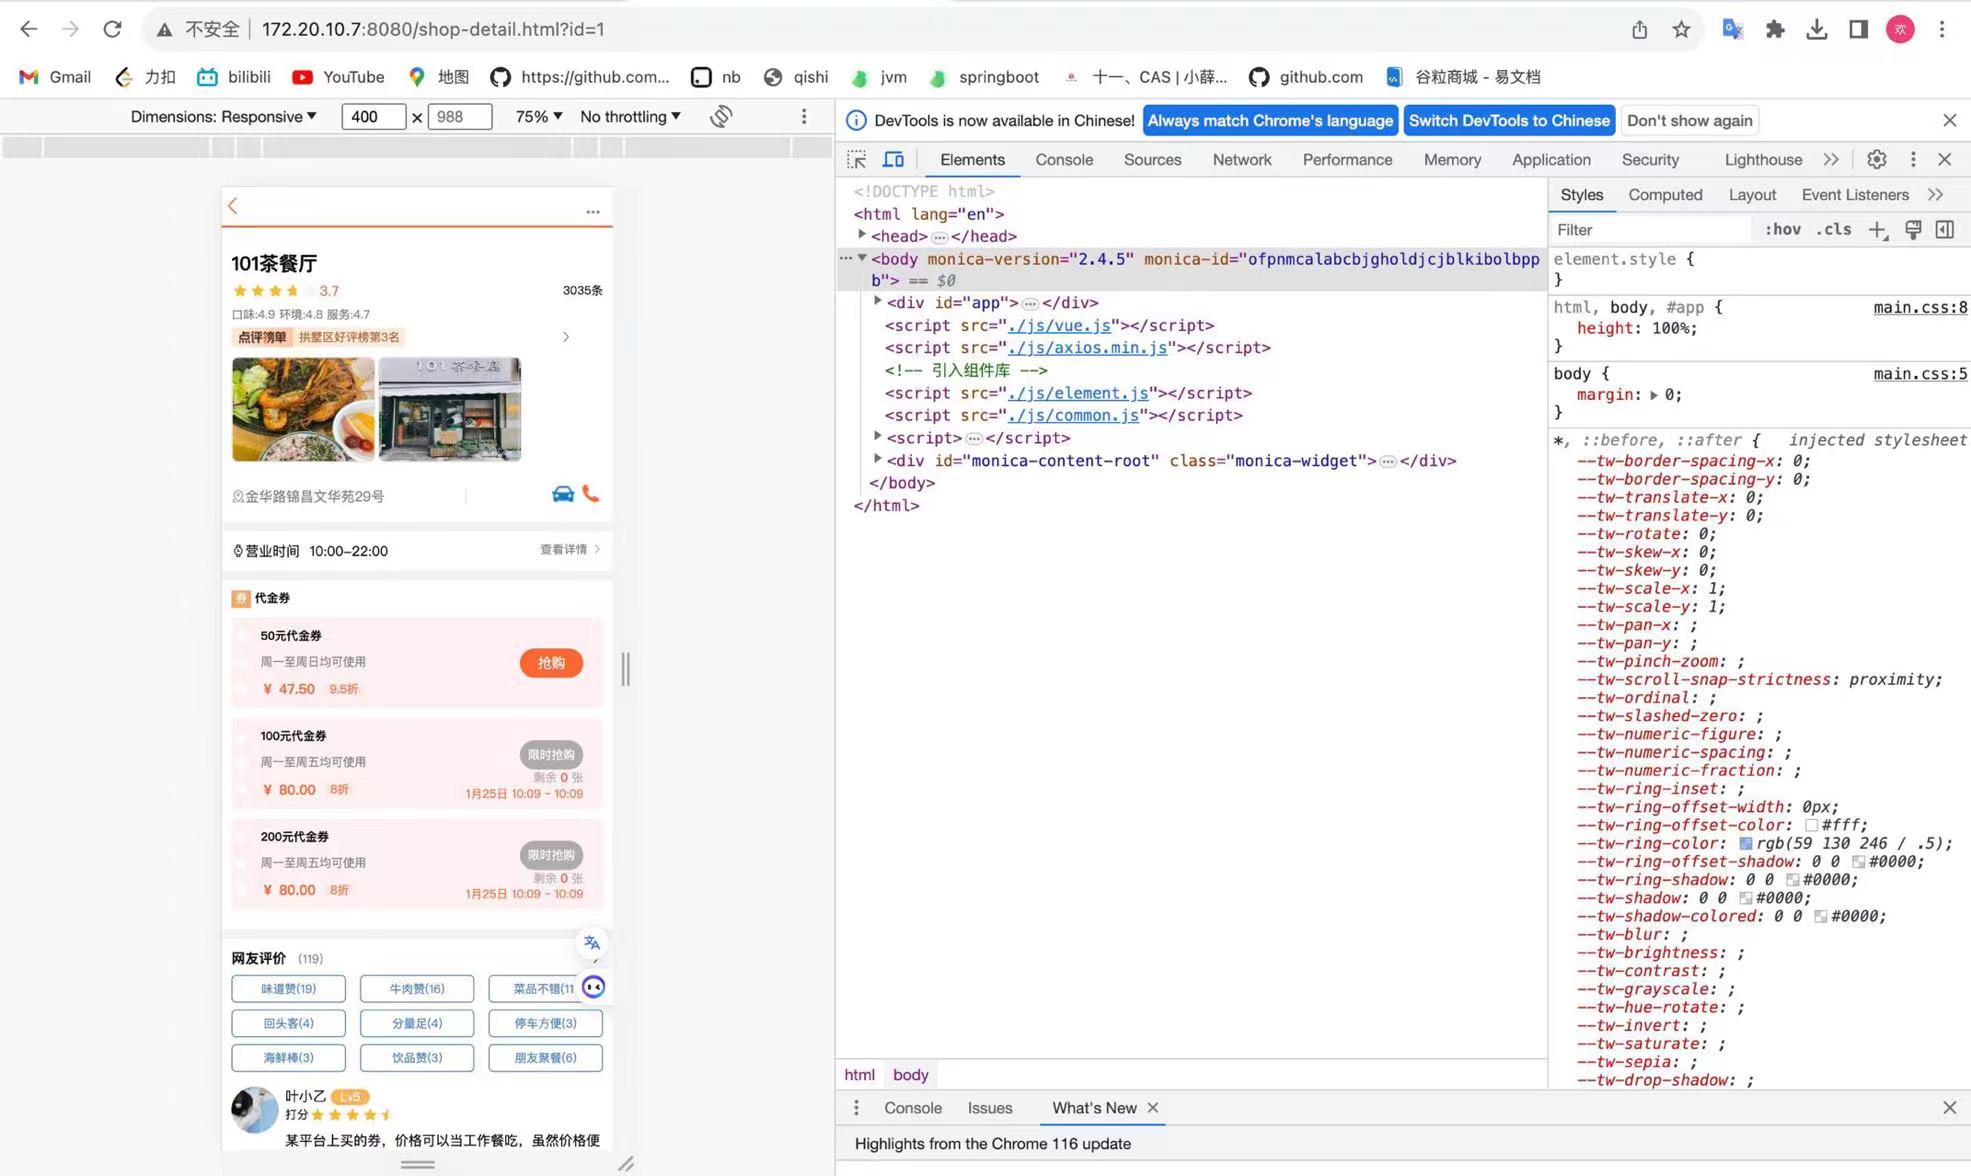Click the zoom percentage 75% dropdown
The height and width of the screenshot is (1176, 1971).
[x=536, y=116]
